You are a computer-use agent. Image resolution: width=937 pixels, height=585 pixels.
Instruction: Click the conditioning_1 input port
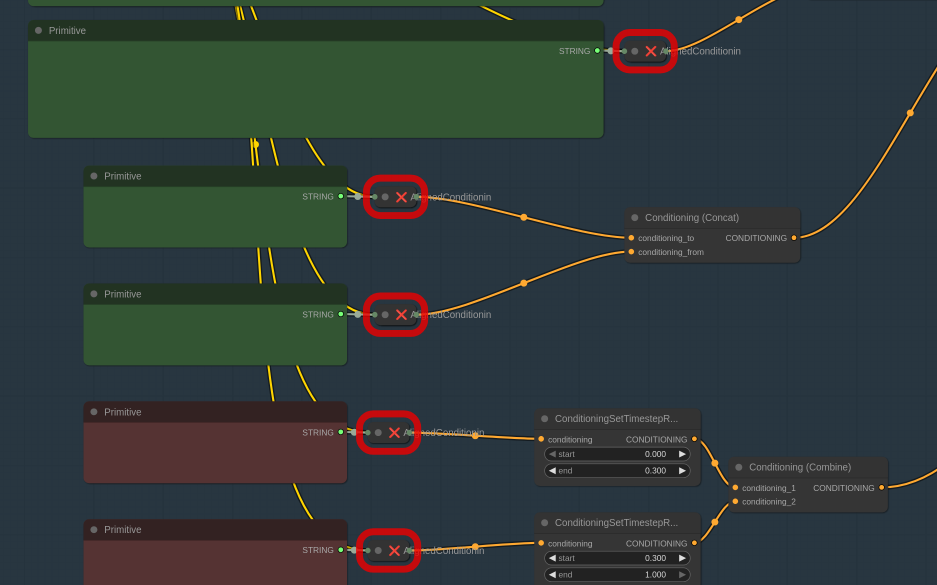[735, 488]
